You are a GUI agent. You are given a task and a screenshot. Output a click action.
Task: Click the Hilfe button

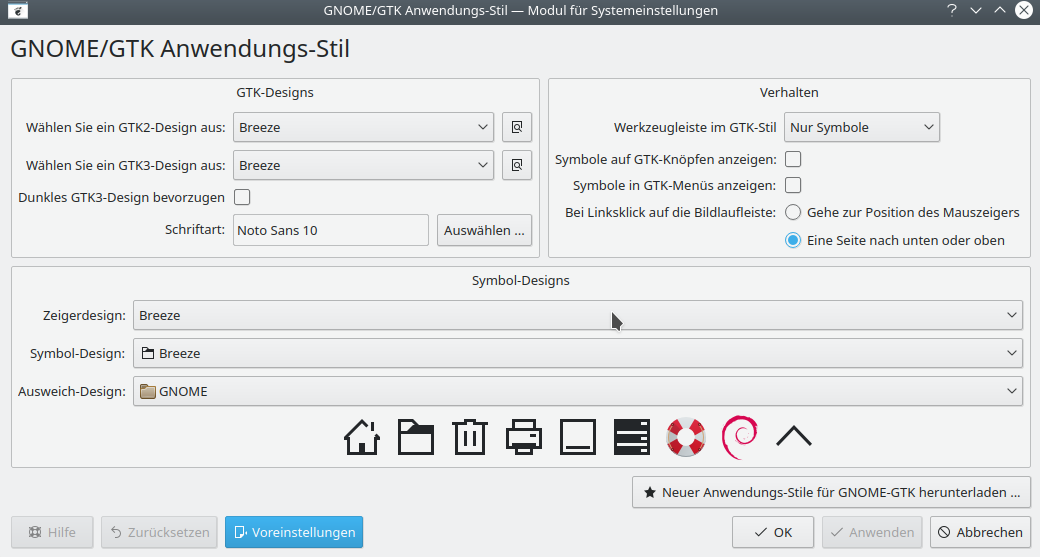click(x=52, y=532)
